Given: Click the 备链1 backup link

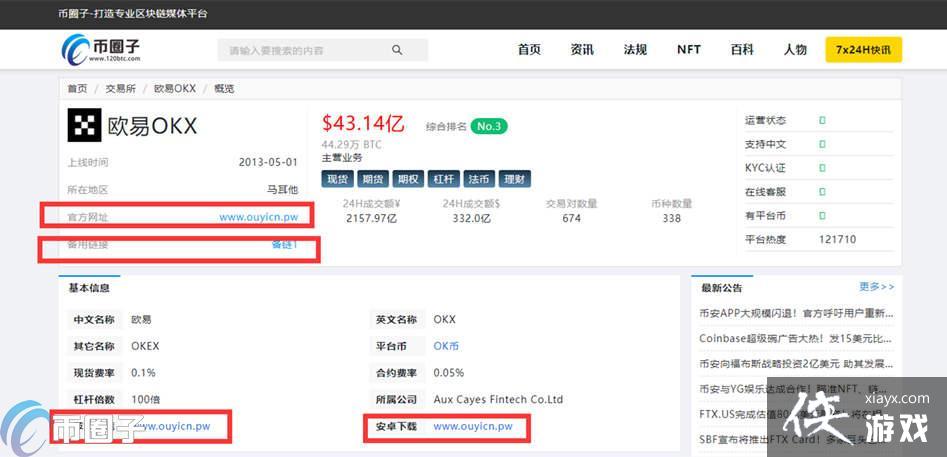Looking at the screenshot, I should 284,244.
